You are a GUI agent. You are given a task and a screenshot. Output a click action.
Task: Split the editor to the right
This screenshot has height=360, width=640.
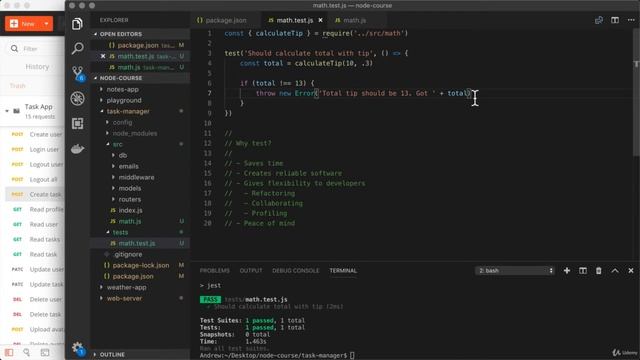[x=615, y=20]
